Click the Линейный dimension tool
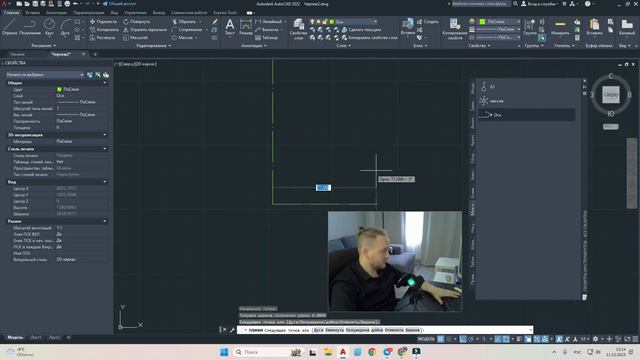 [268, 22]
